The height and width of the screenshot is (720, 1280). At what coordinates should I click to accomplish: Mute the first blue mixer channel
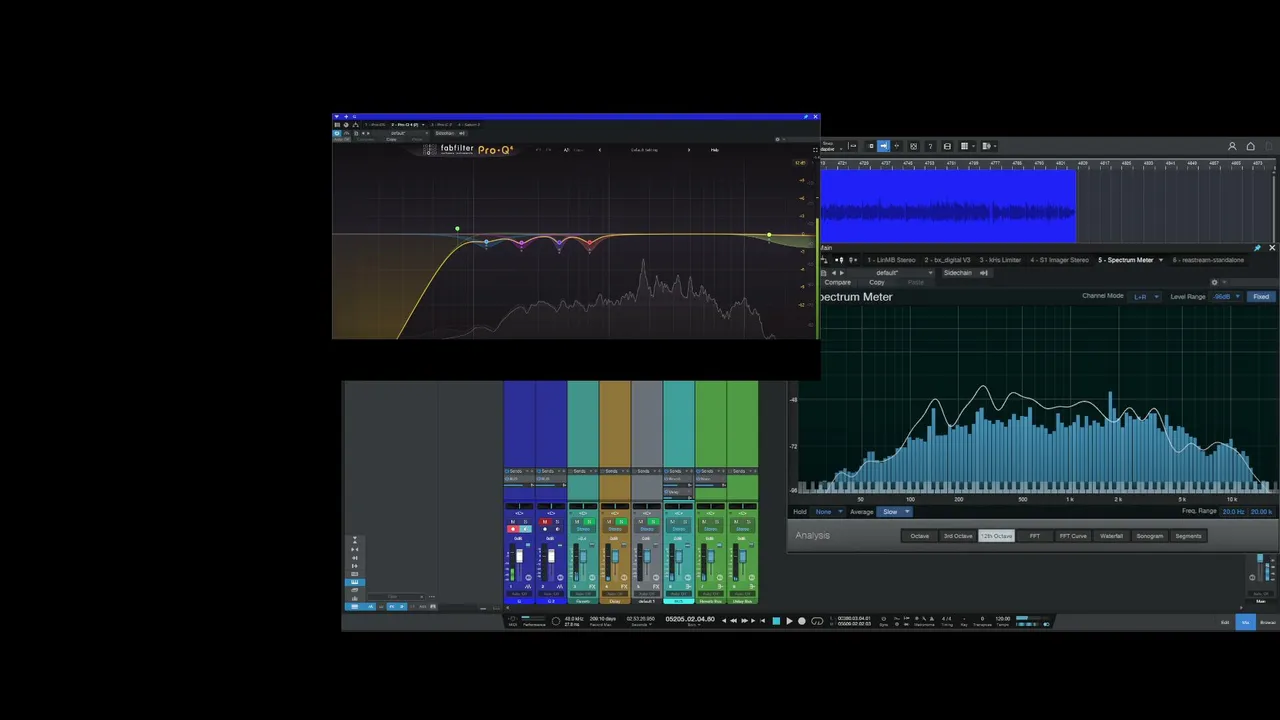pyautogui.click(x=513, y=521)
